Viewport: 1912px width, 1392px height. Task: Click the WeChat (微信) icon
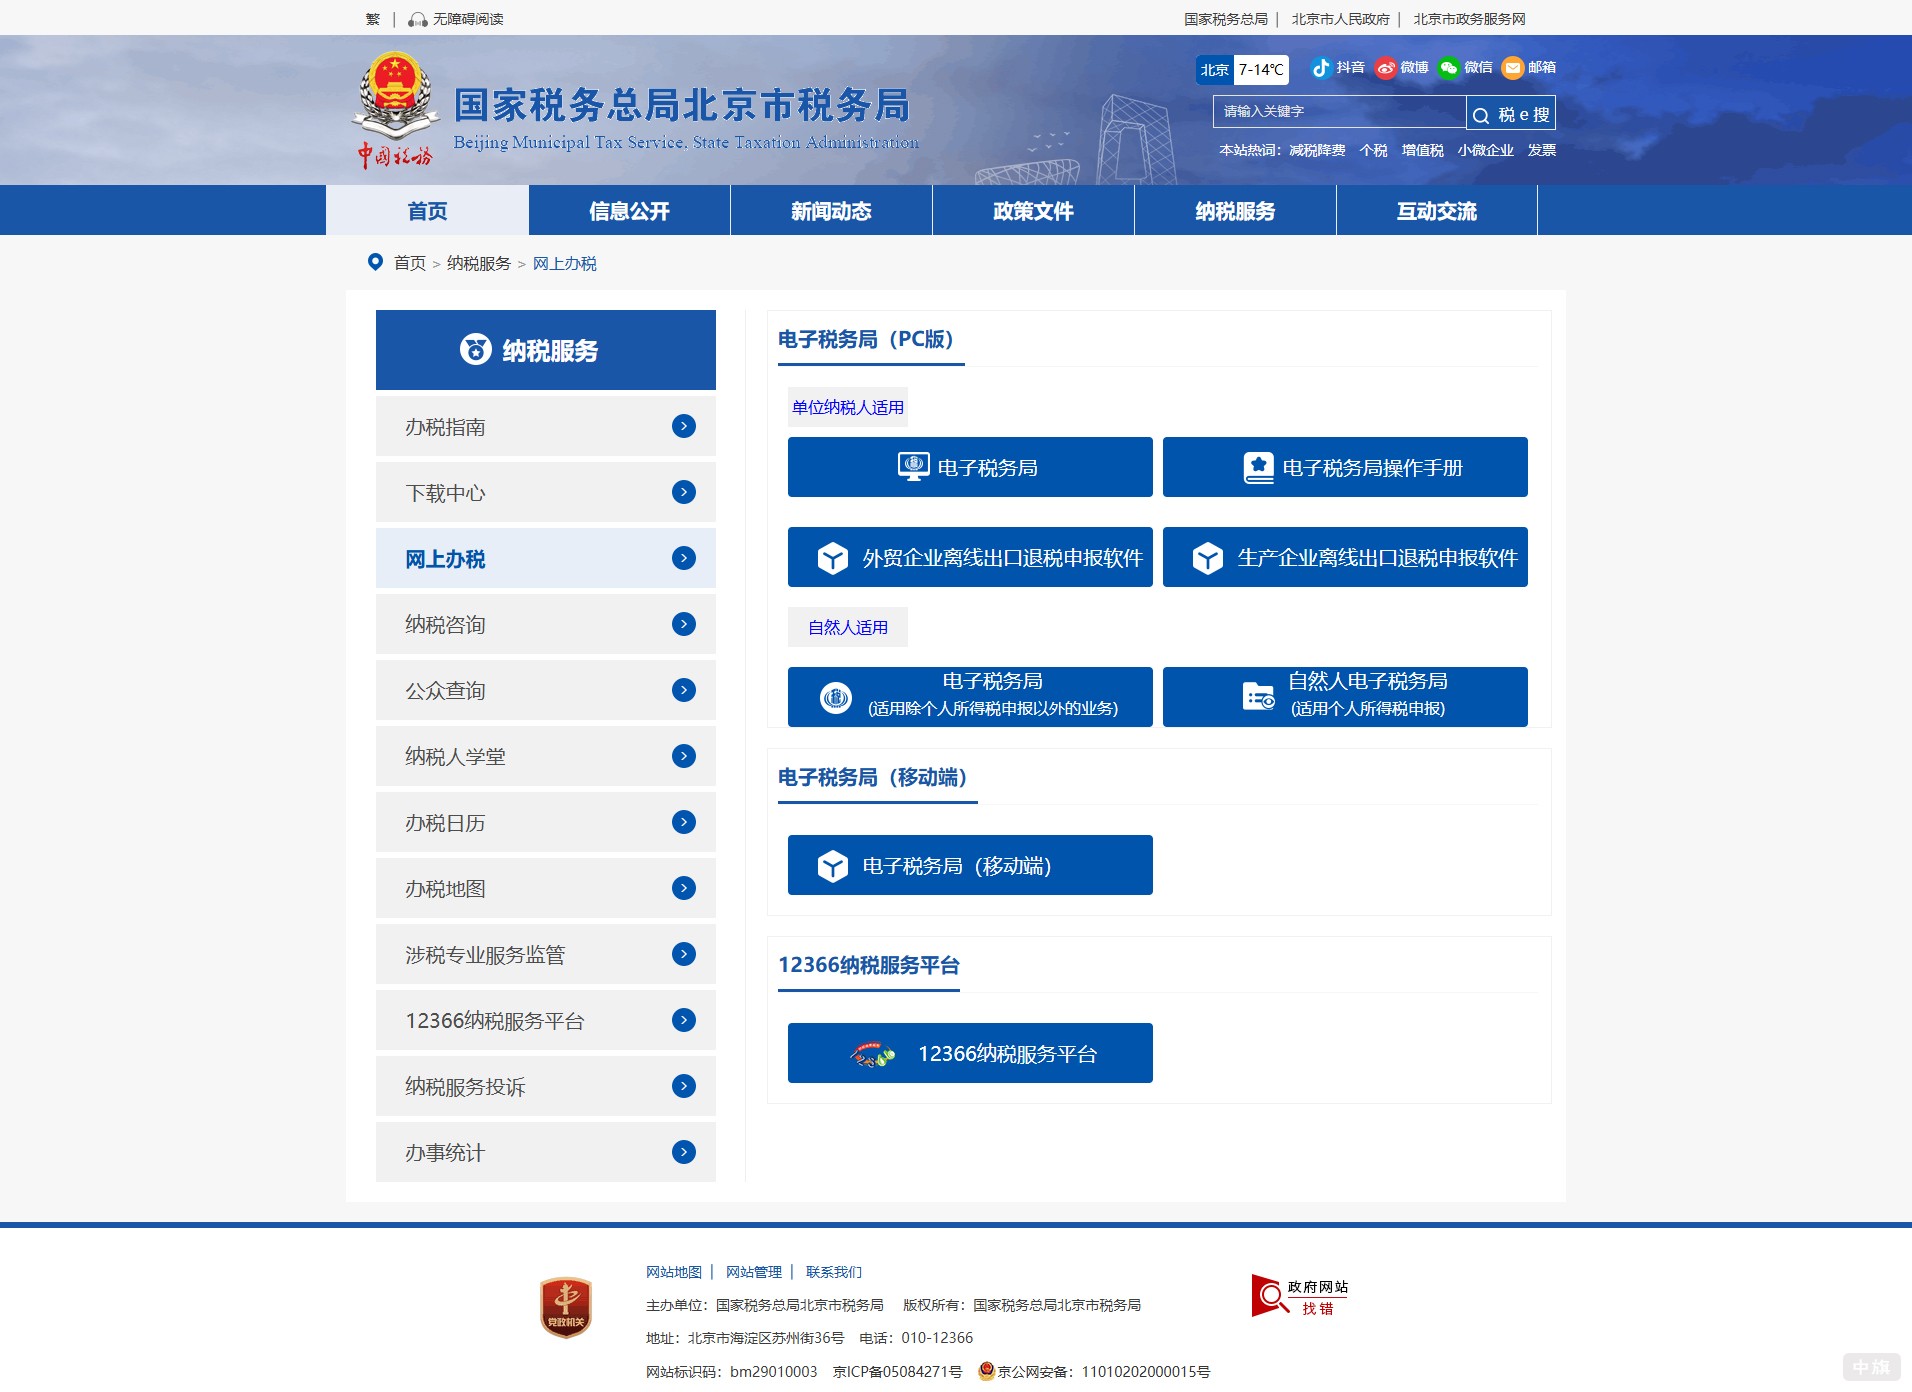click(x=1449, y=68)
